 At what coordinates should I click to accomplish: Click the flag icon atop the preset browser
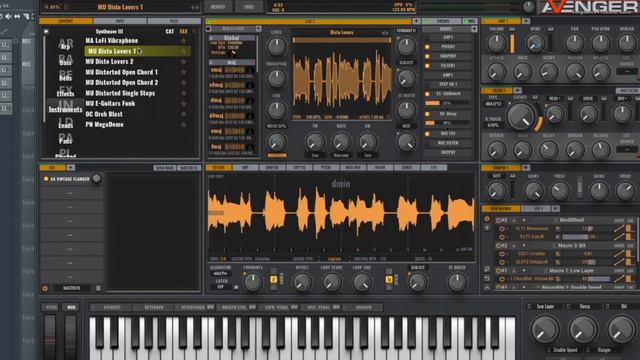[x=46, y=31]
